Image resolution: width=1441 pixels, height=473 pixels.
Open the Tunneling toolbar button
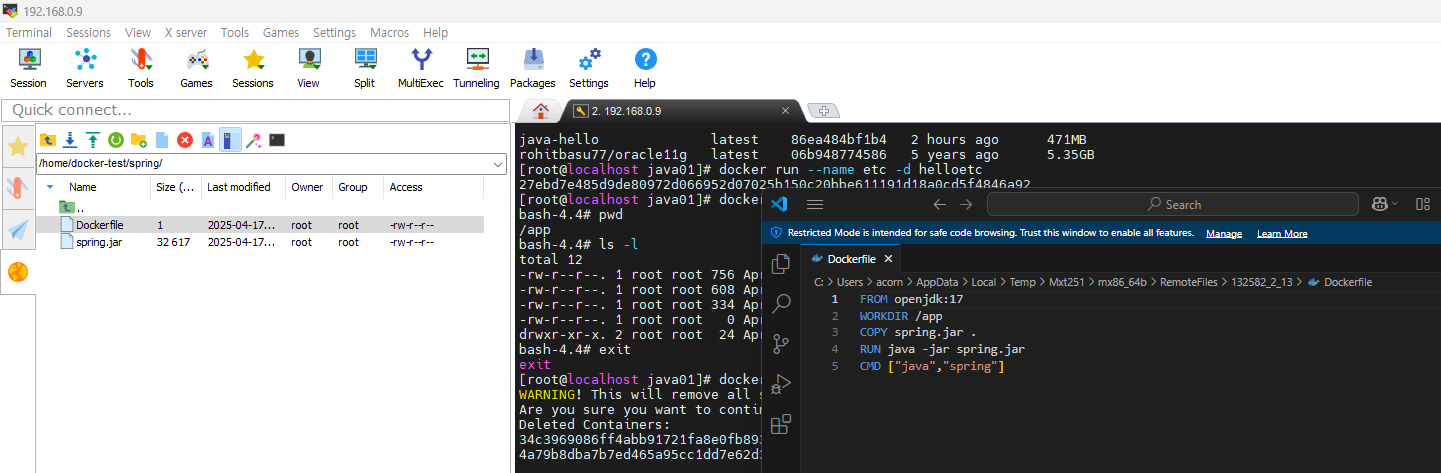[477, 68]
